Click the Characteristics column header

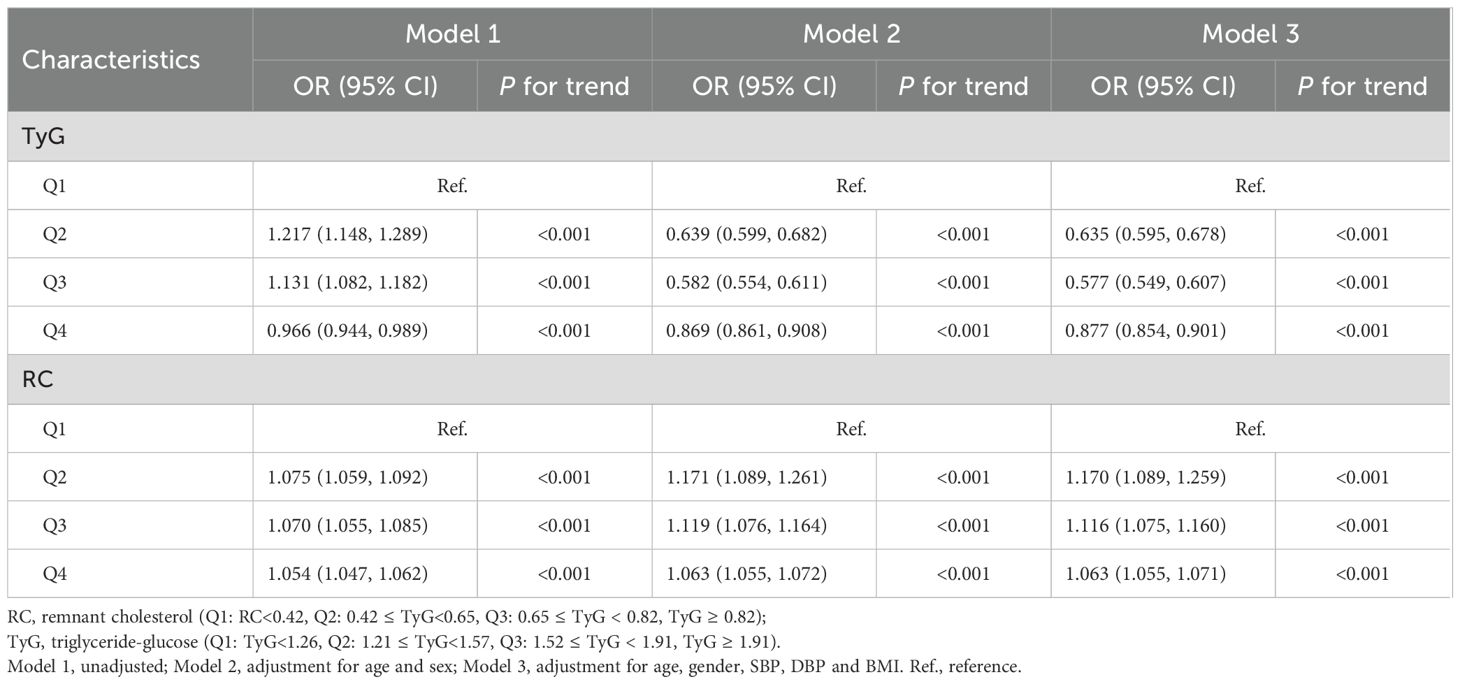click(x=111, y=60)
